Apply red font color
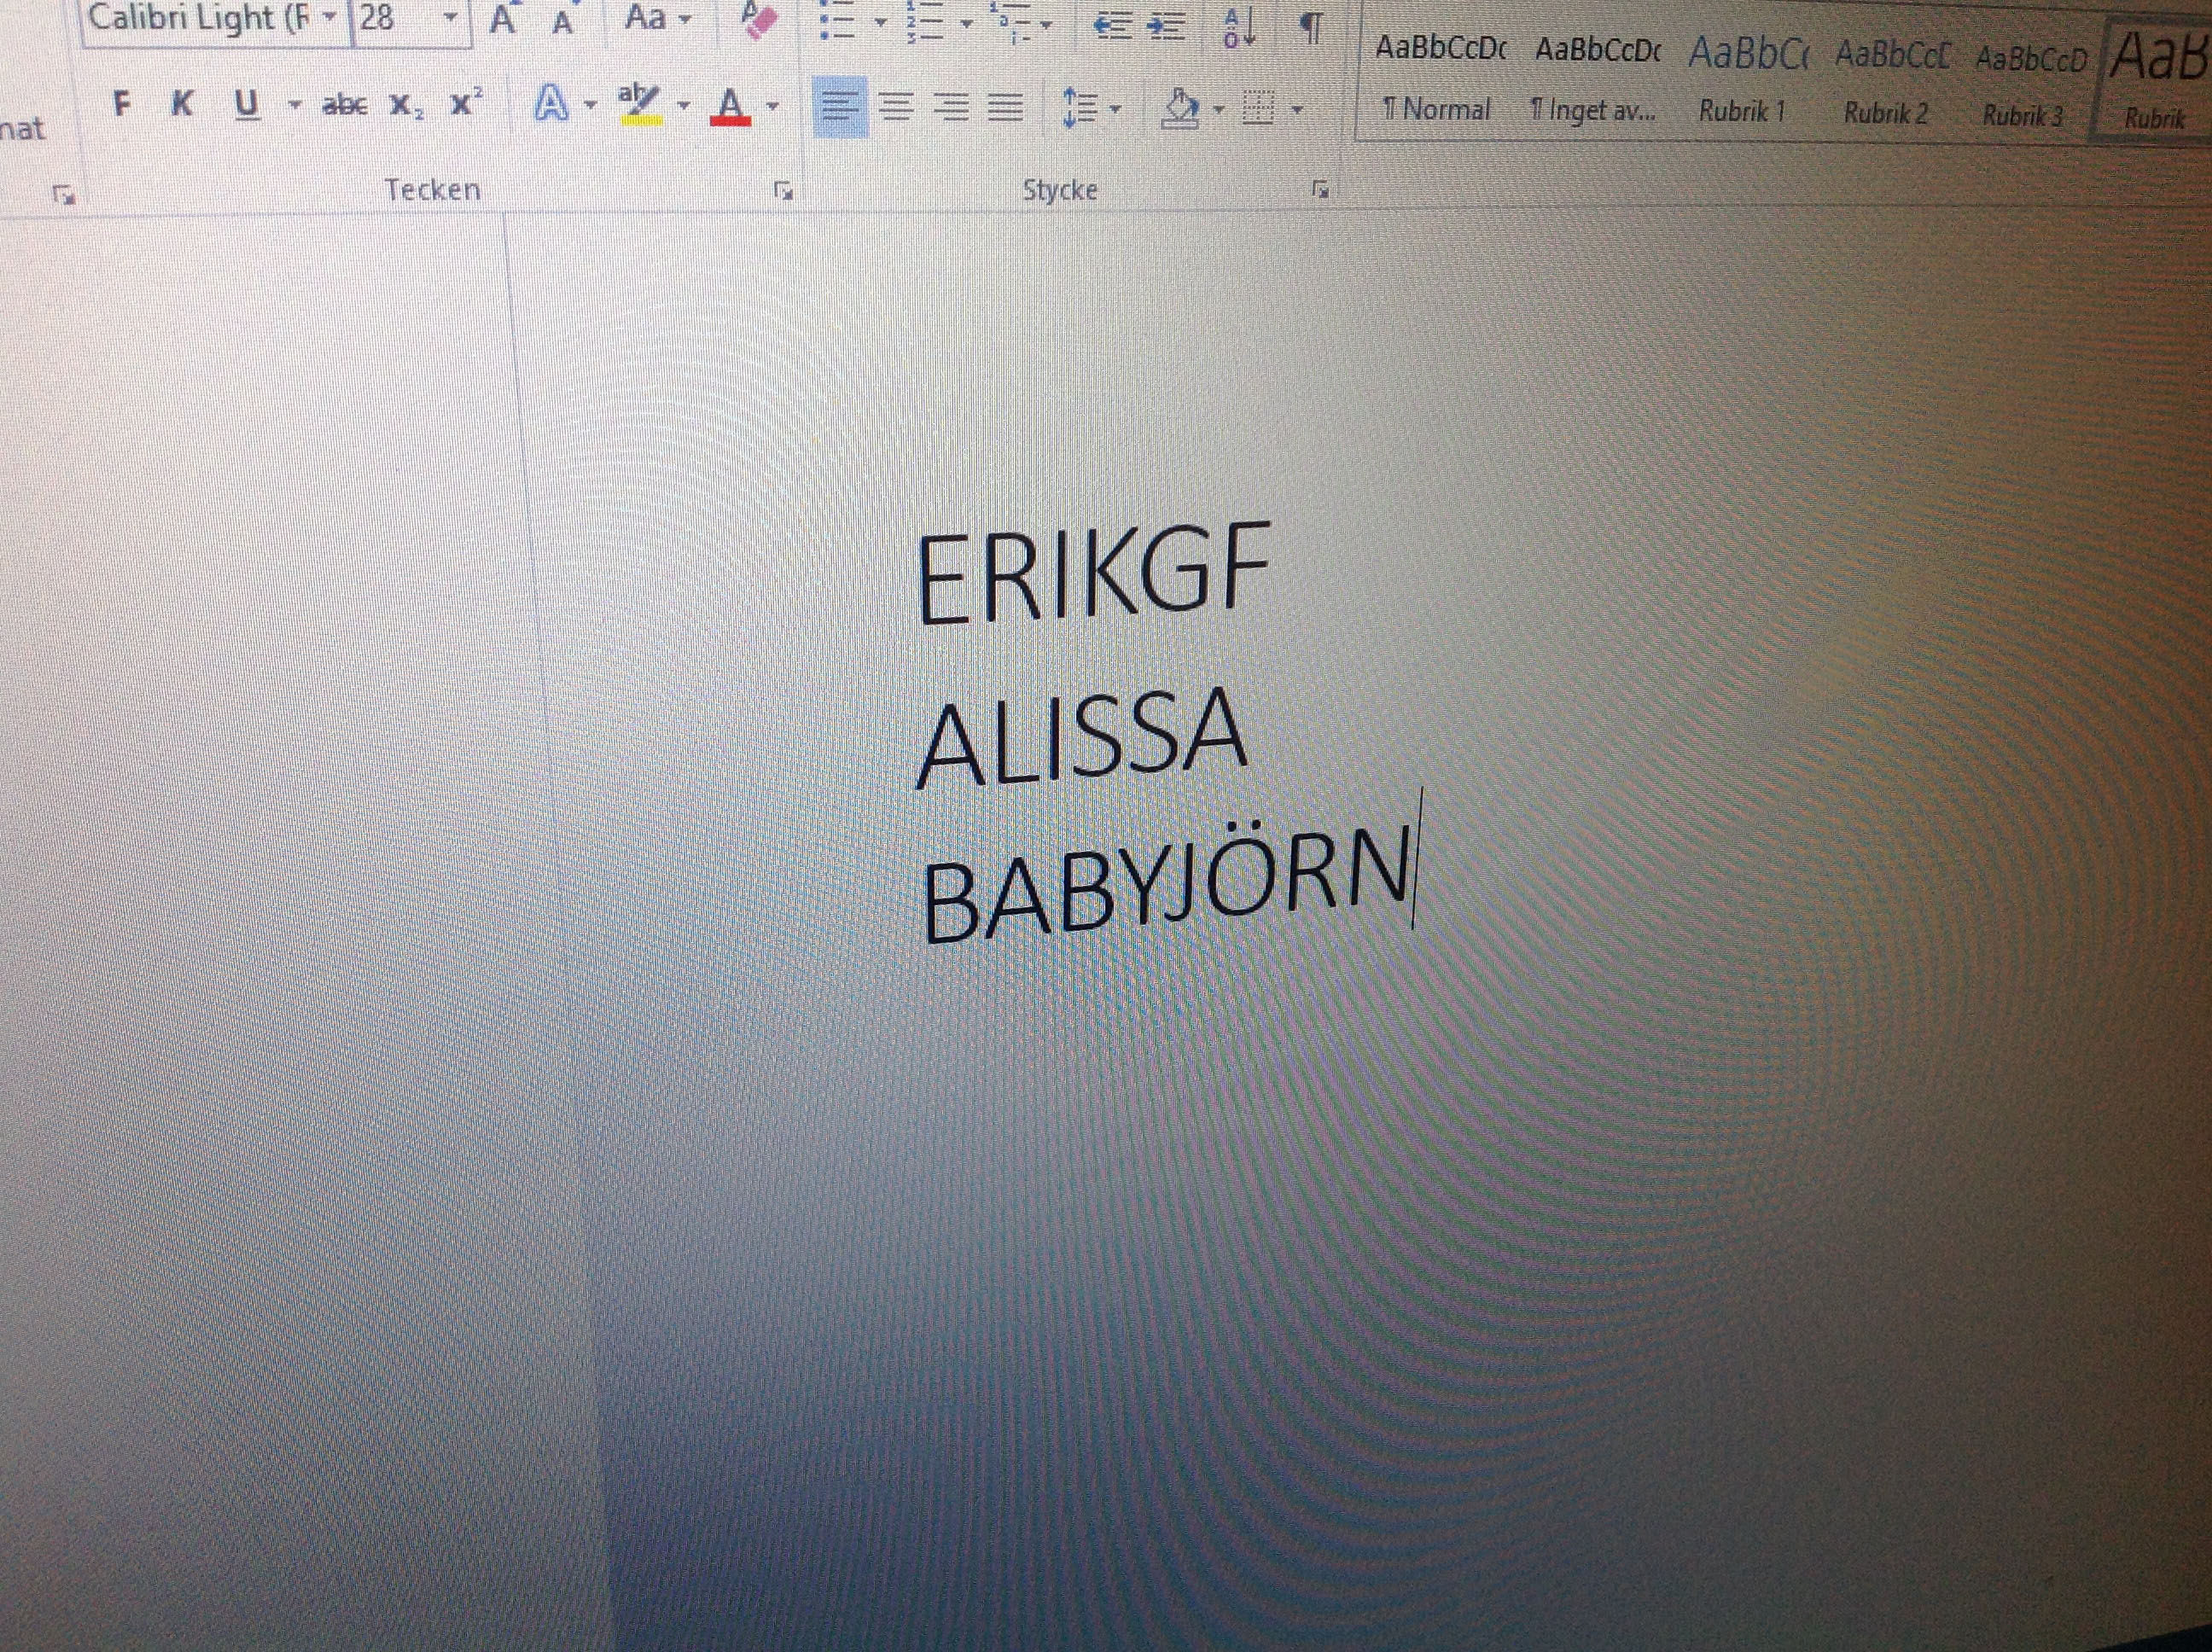The width and height of the screenshot is (2212, 1652). [731, 105]
